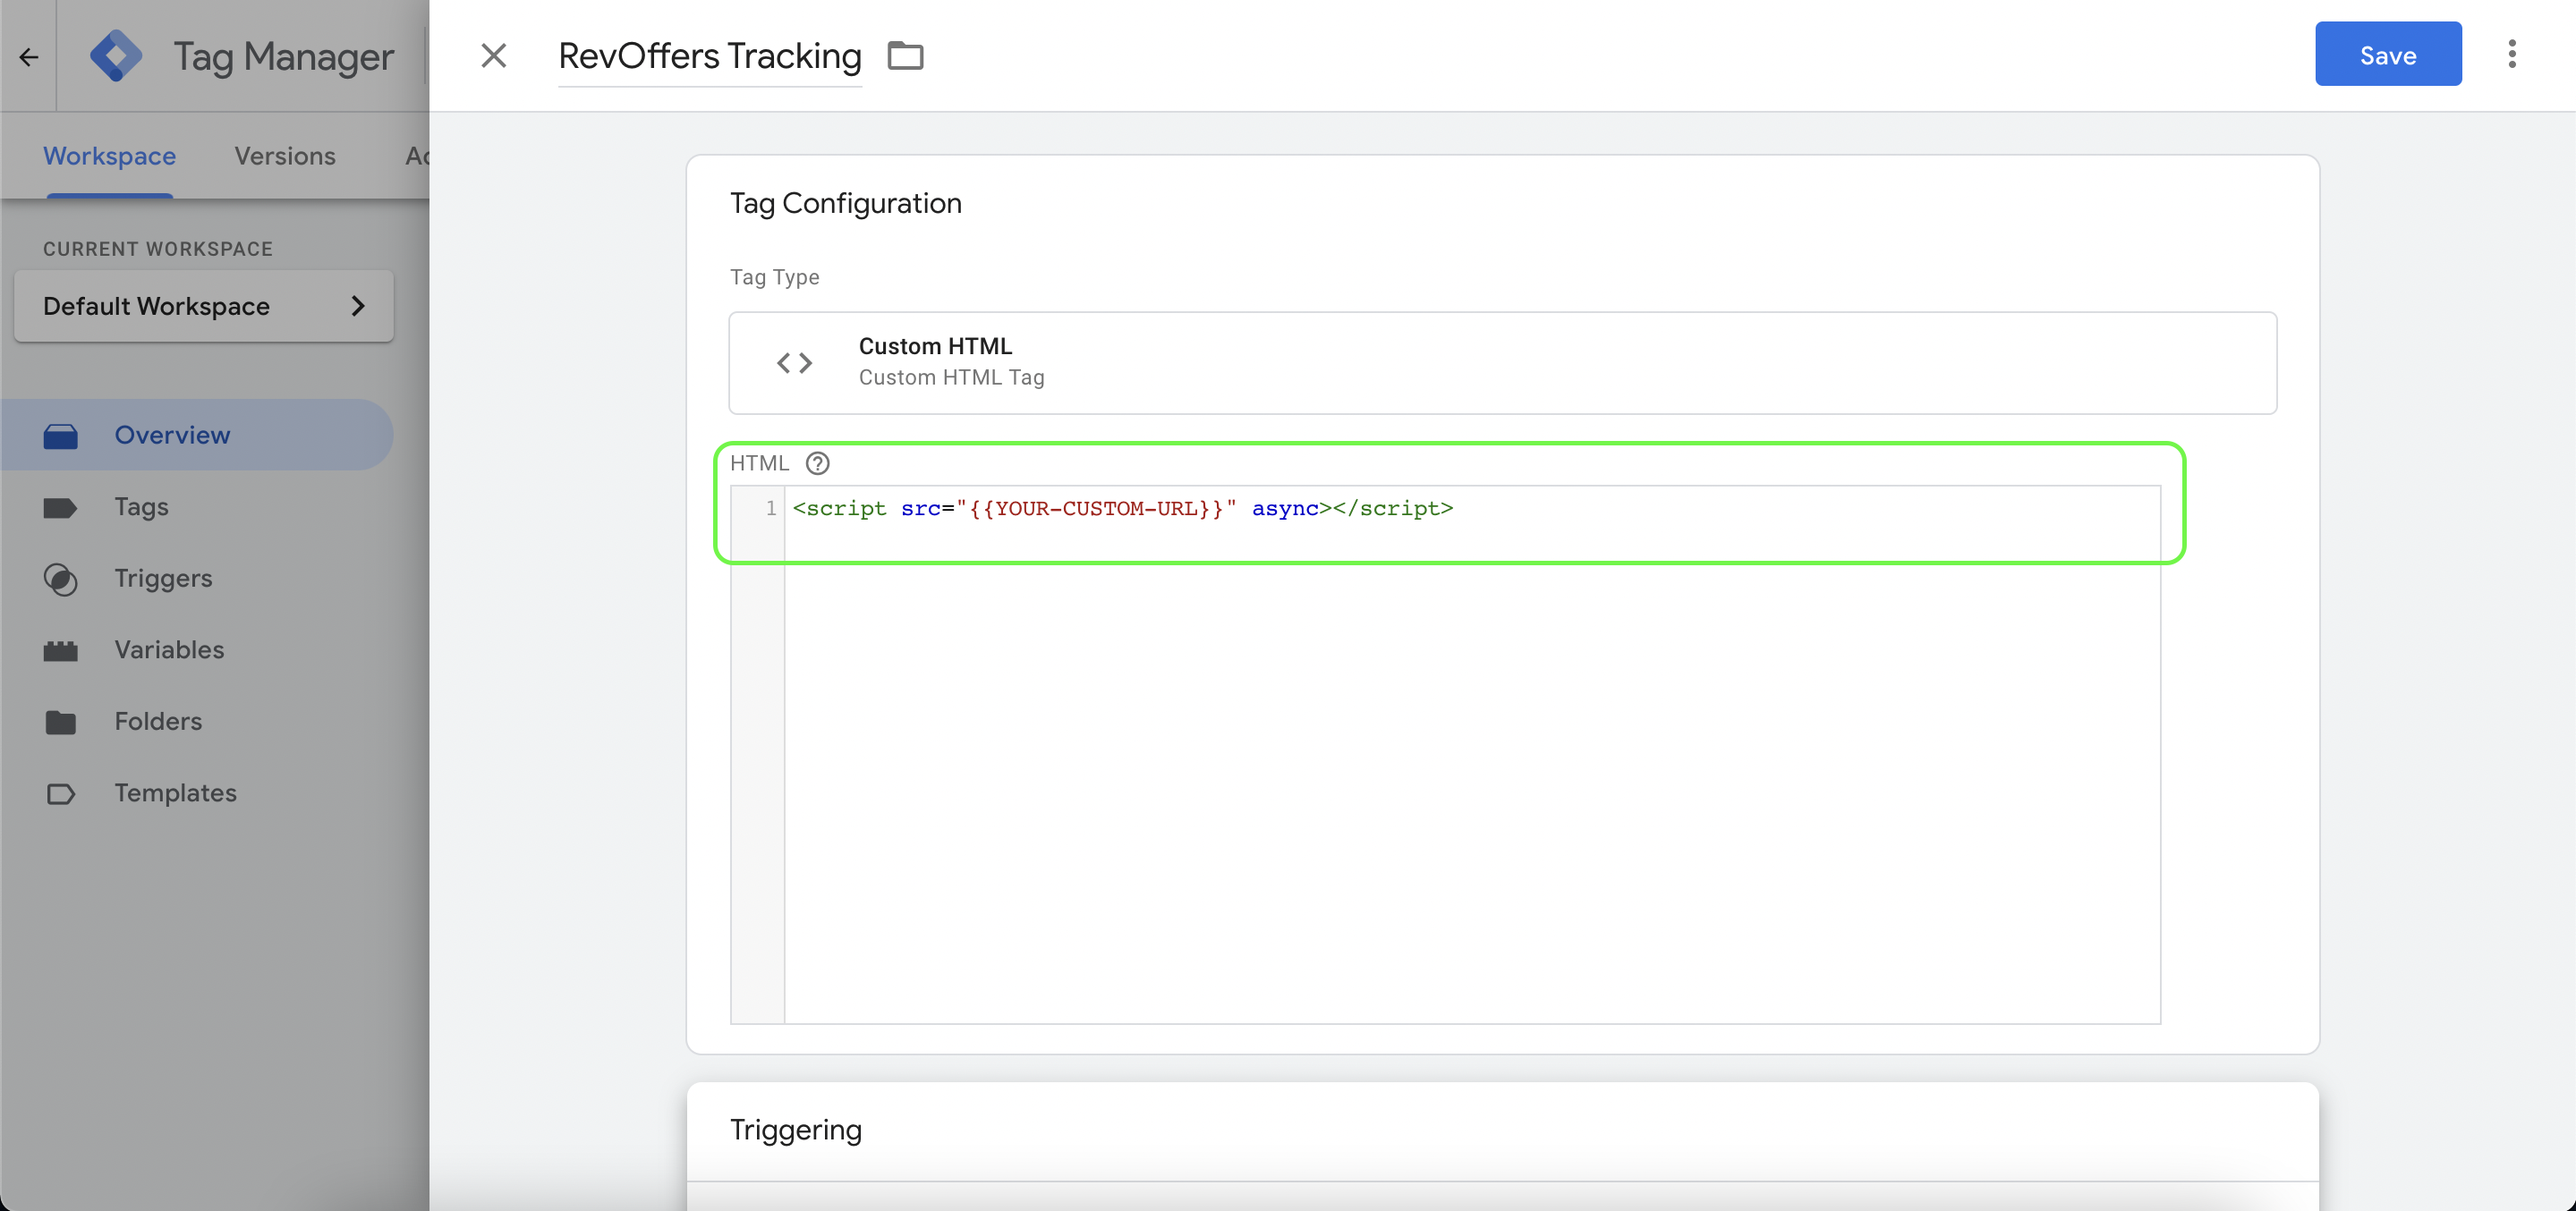Open the Default Workspace selector
The height and width of the screenshot is (1211, 2576).
tap(204, 306)
